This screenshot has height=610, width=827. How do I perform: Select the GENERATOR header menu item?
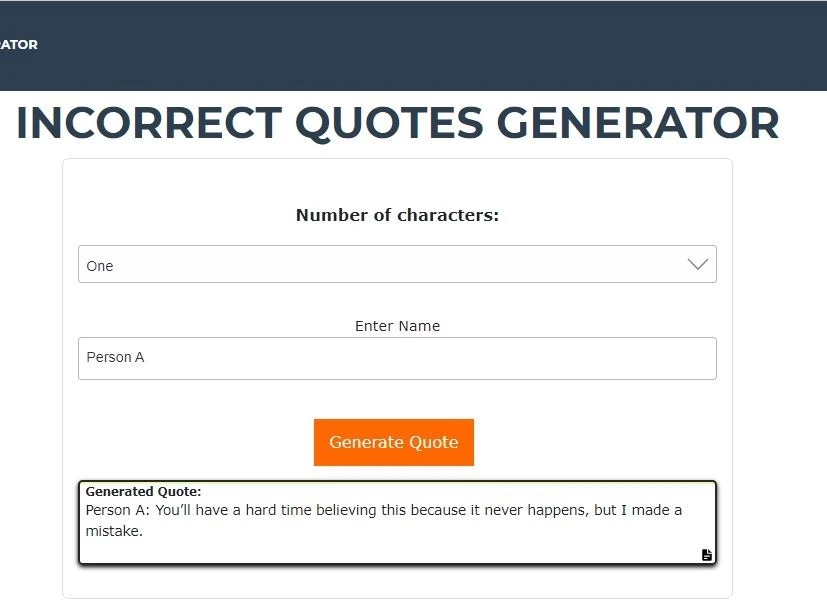click(x=18, y=44)
